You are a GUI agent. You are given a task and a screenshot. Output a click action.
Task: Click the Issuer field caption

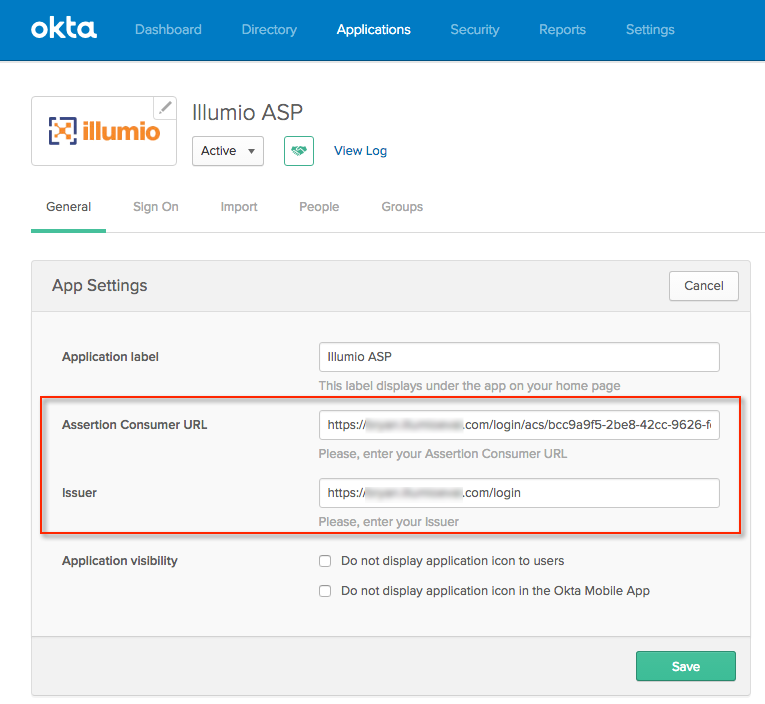point(79,493)
